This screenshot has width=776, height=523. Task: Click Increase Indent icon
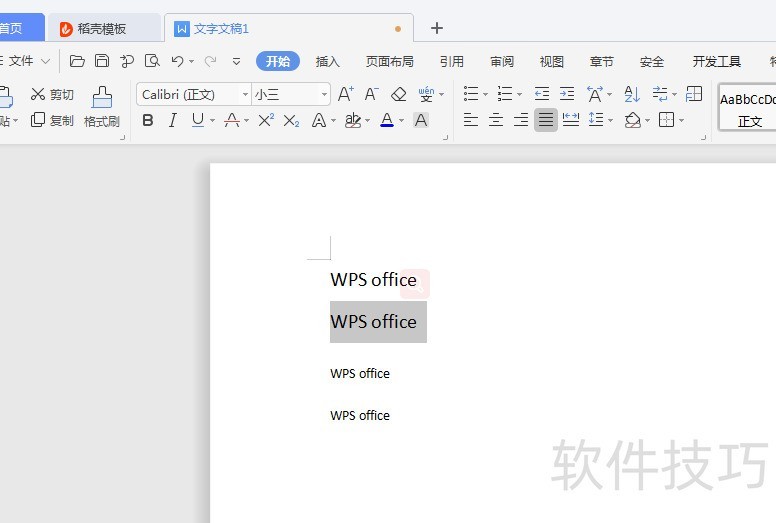point(567,94)
